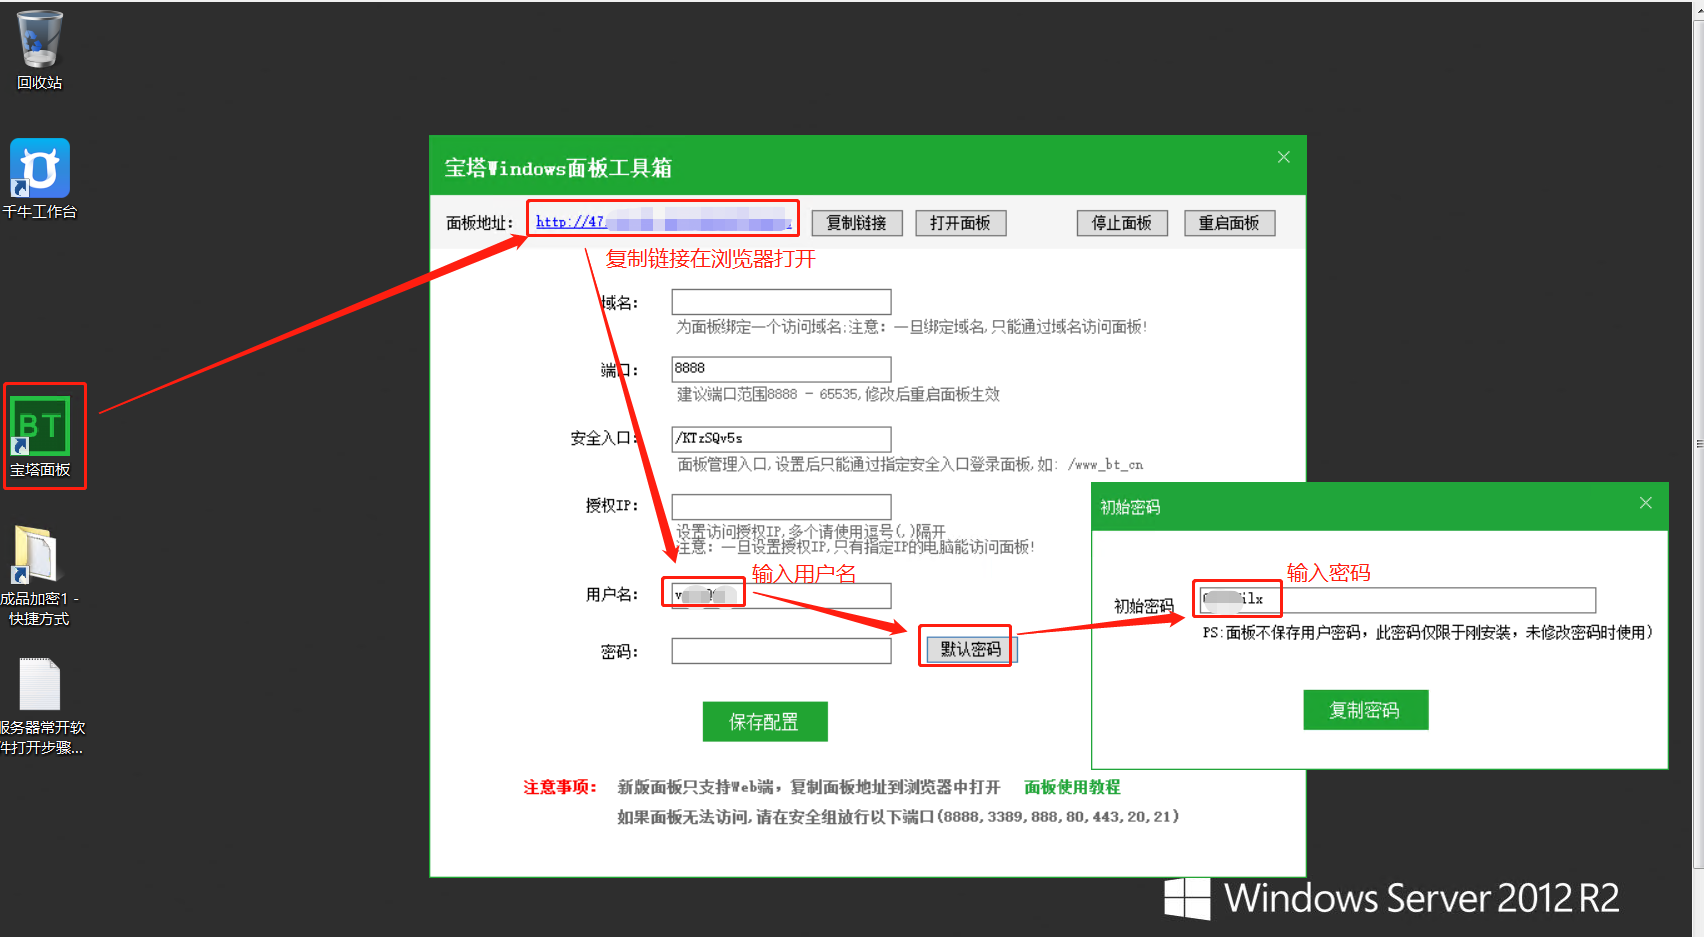Click the panel address http link
This screenshot has width=1704, height=937.
pyautogui.click(x=663, y=221)
